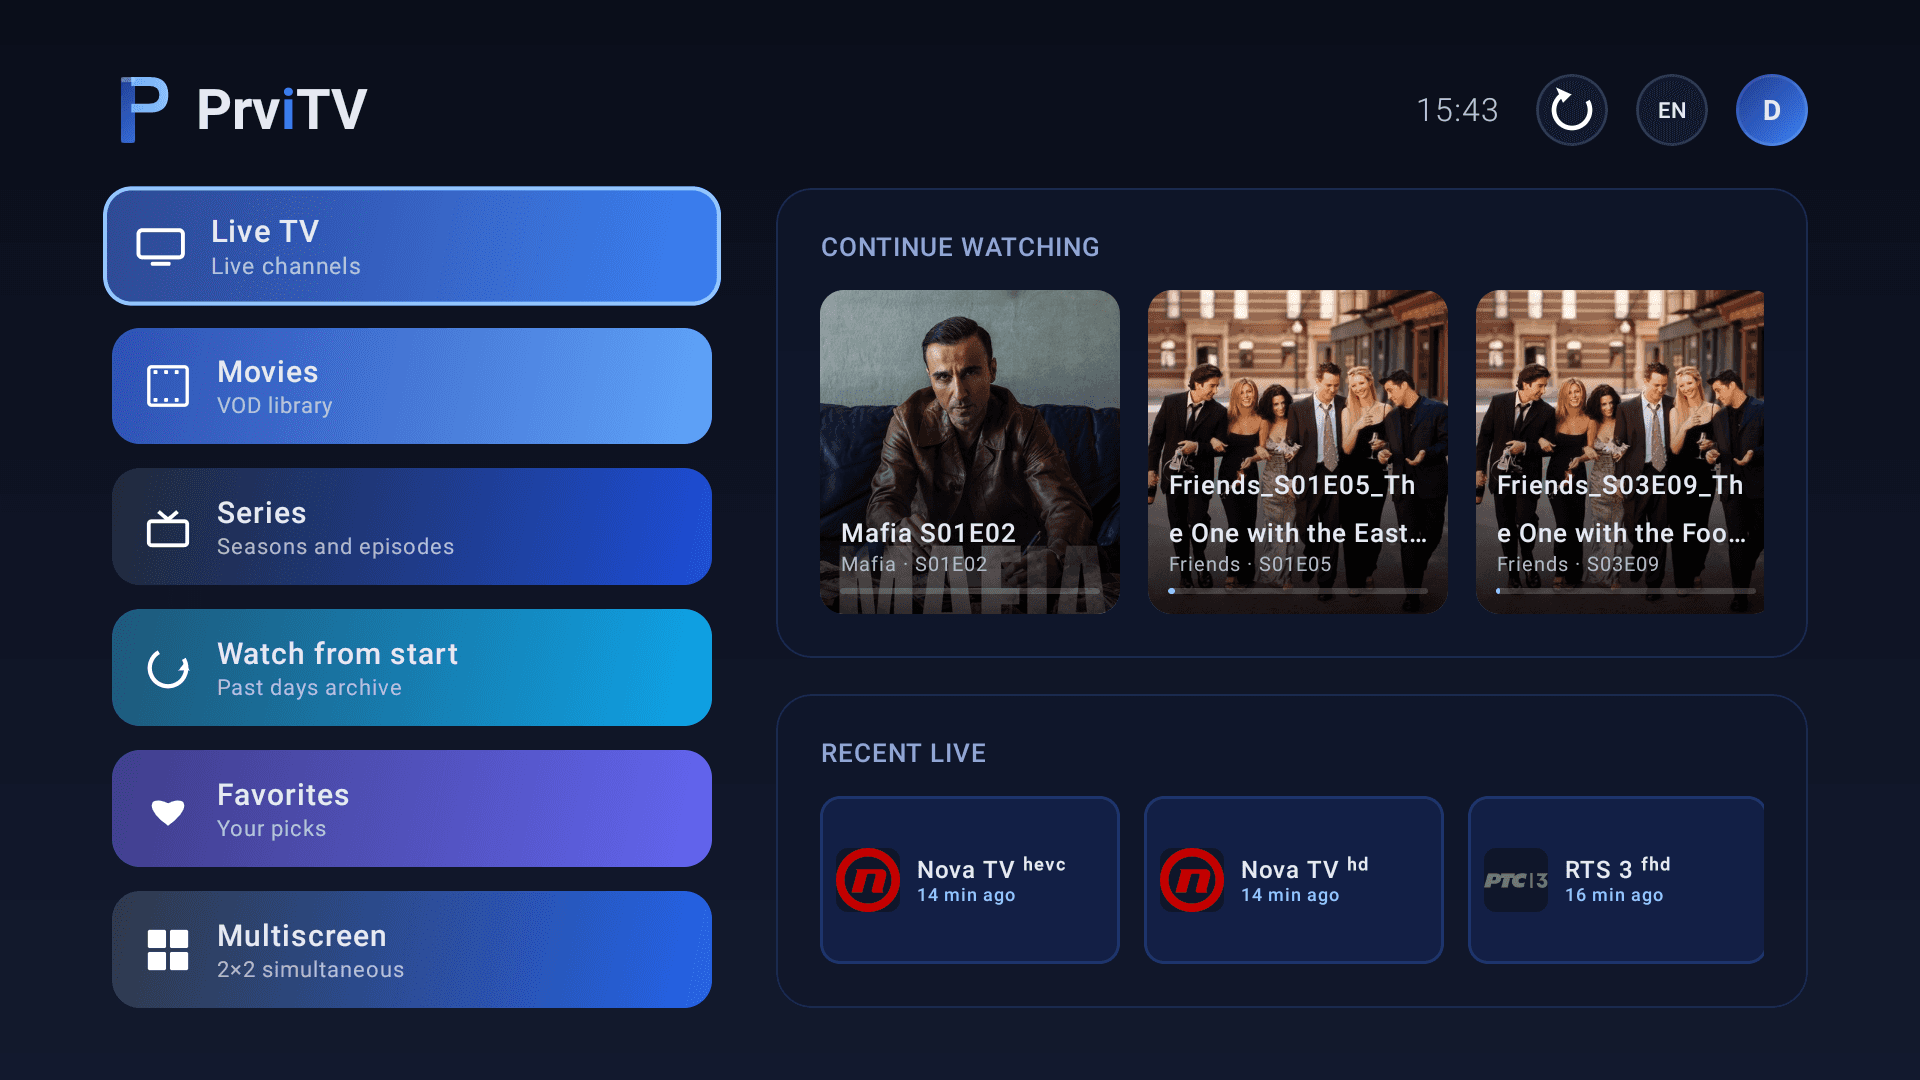The width and height of the screenshot is (1920, 1080).
Task: Click the PrviTV logo icon
Action: click(144, 110)
